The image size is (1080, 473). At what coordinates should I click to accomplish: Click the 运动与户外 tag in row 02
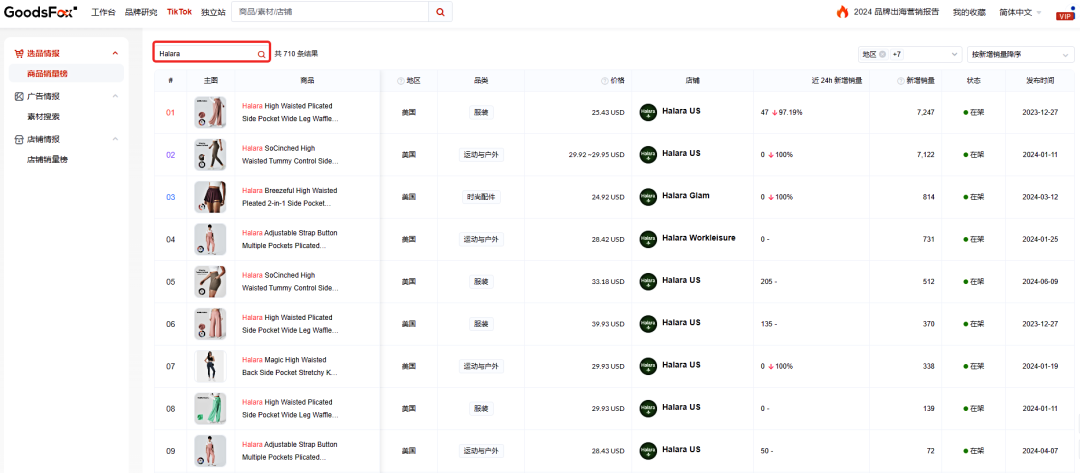click(x=481, y=155)
